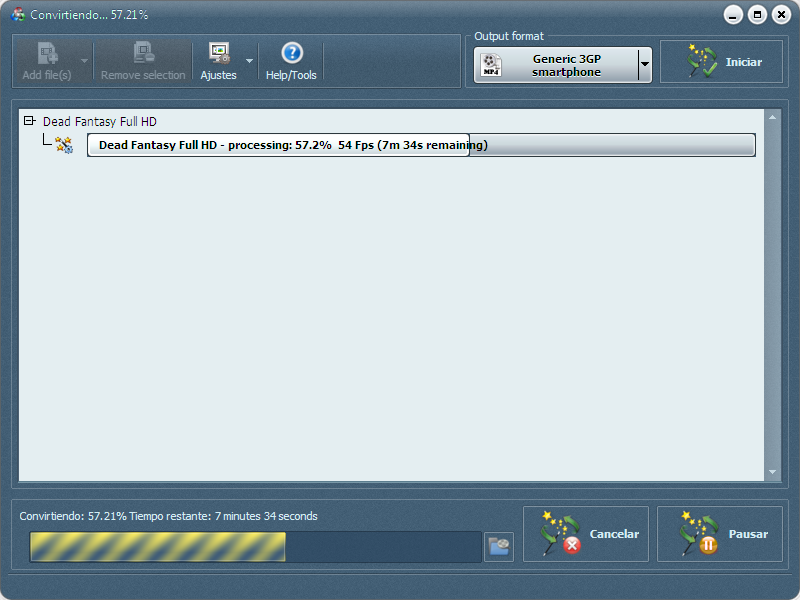Open the Add file(s) dropdown arrow

85,61
